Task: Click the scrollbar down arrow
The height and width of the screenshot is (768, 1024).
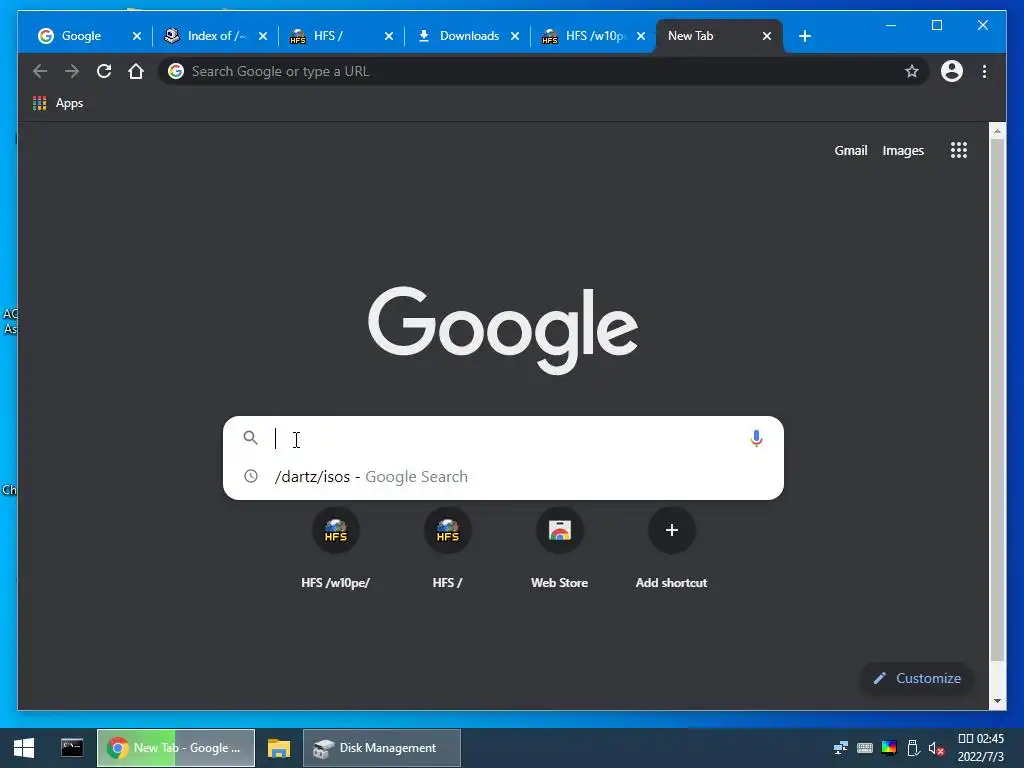Action: tap(997, 701)
